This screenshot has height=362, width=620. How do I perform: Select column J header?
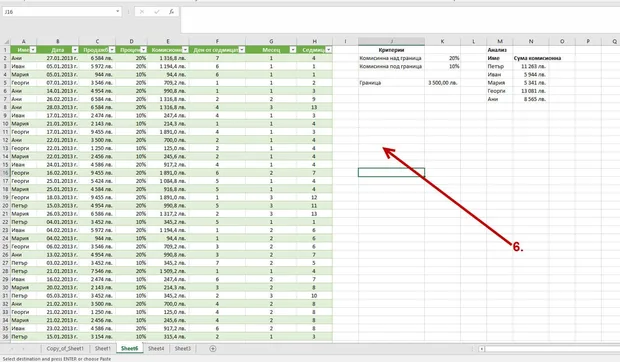[x=391, y=41]
